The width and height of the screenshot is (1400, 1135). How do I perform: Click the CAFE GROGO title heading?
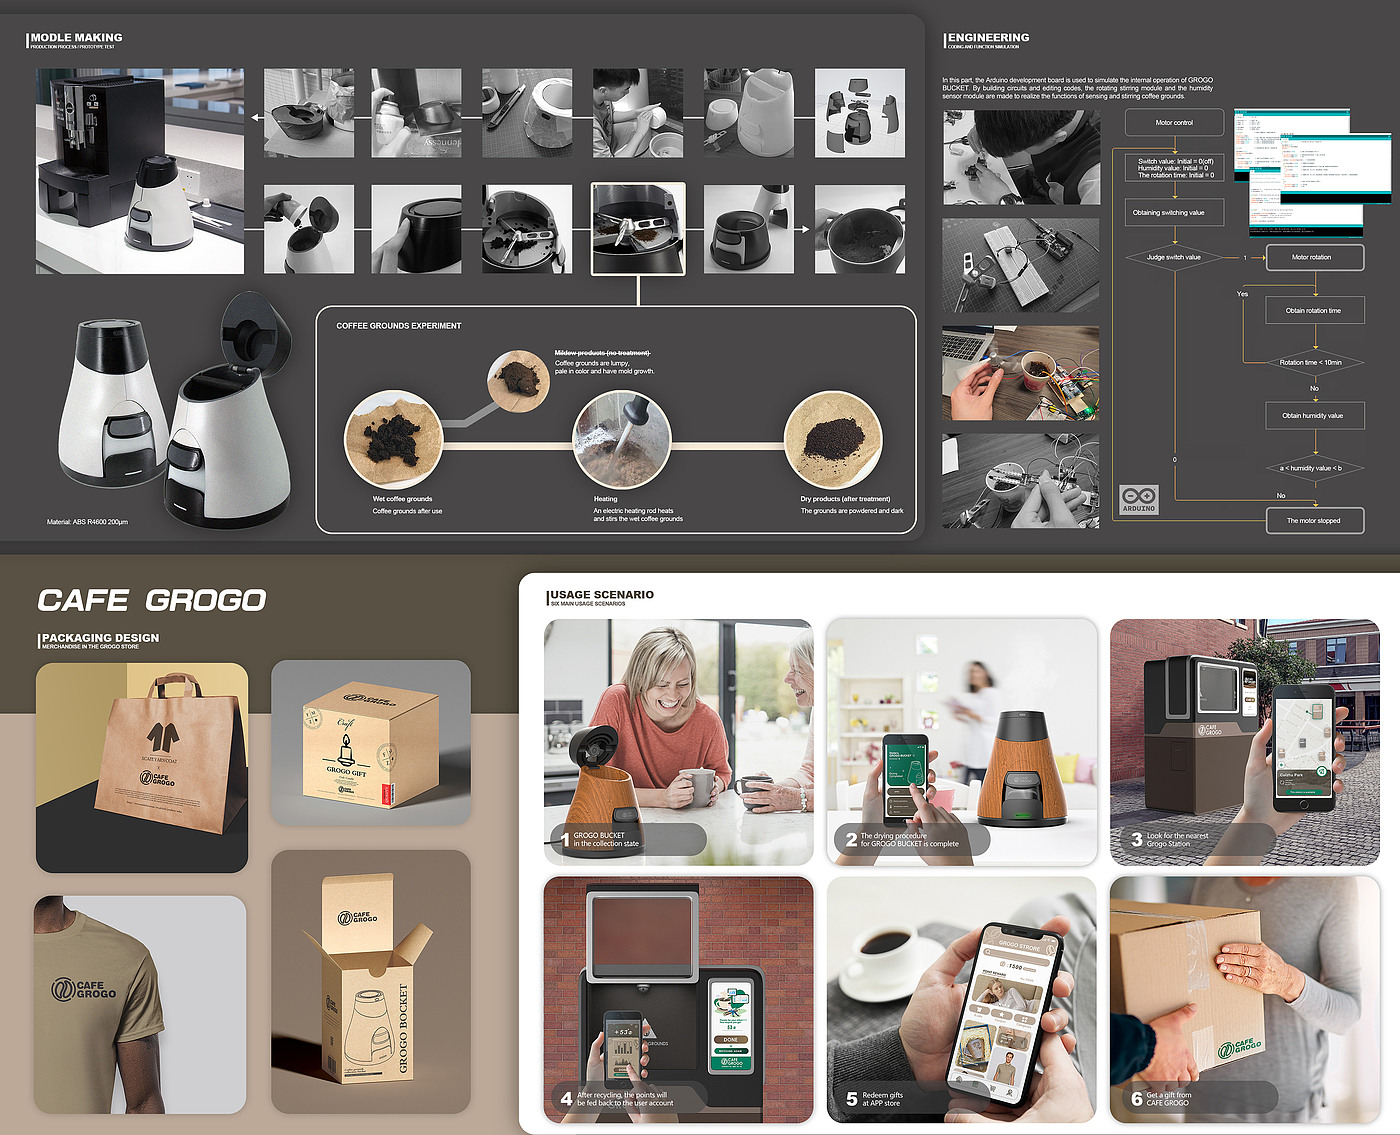click(x=152, y=600)
